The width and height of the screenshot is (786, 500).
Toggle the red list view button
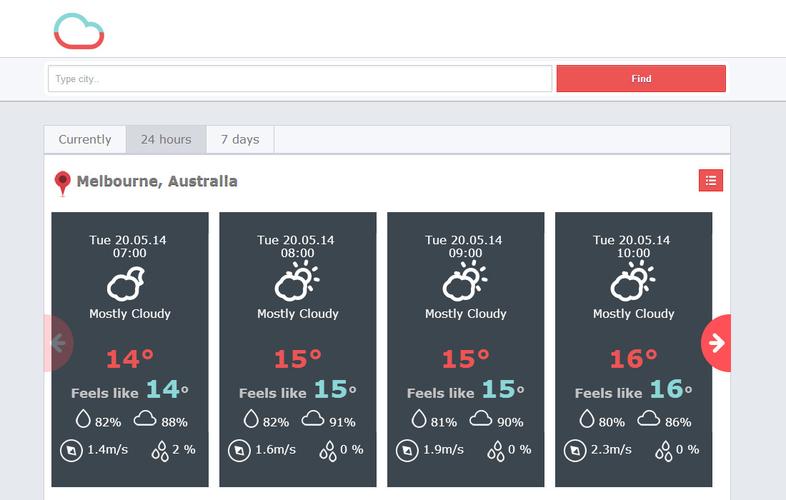(x=711, y=181)
